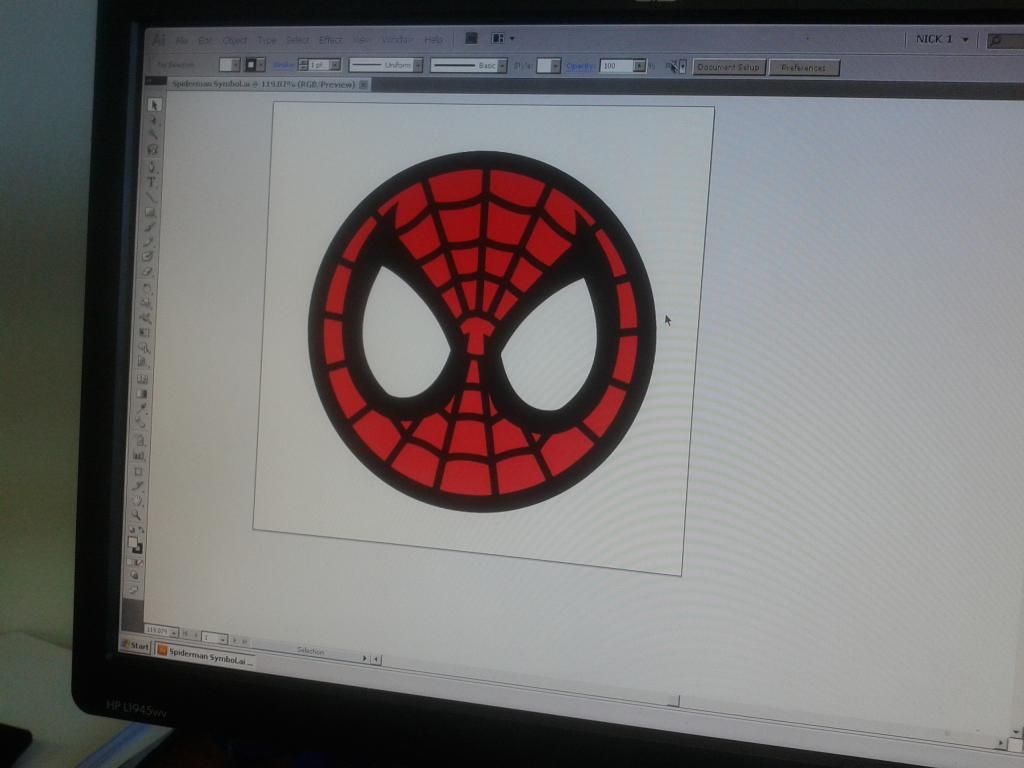
Task: Select the Type tool
Action: [152, 182]
